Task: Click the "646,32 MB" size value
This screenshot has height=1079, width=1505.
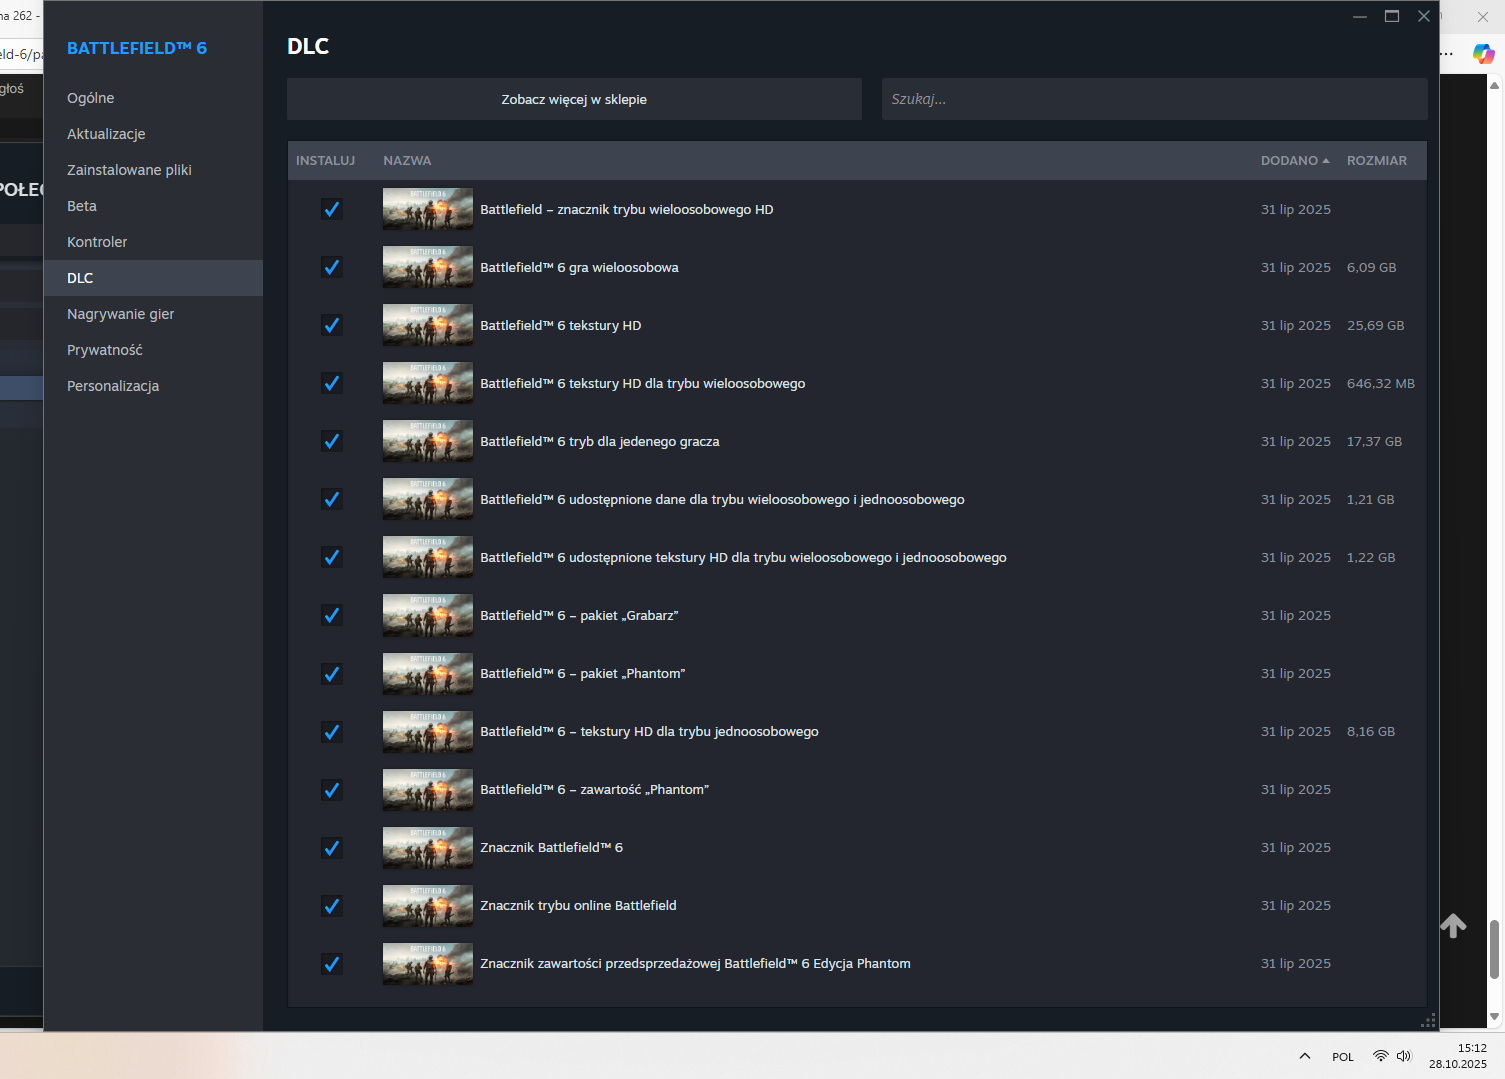Action: pos(1381,383)
